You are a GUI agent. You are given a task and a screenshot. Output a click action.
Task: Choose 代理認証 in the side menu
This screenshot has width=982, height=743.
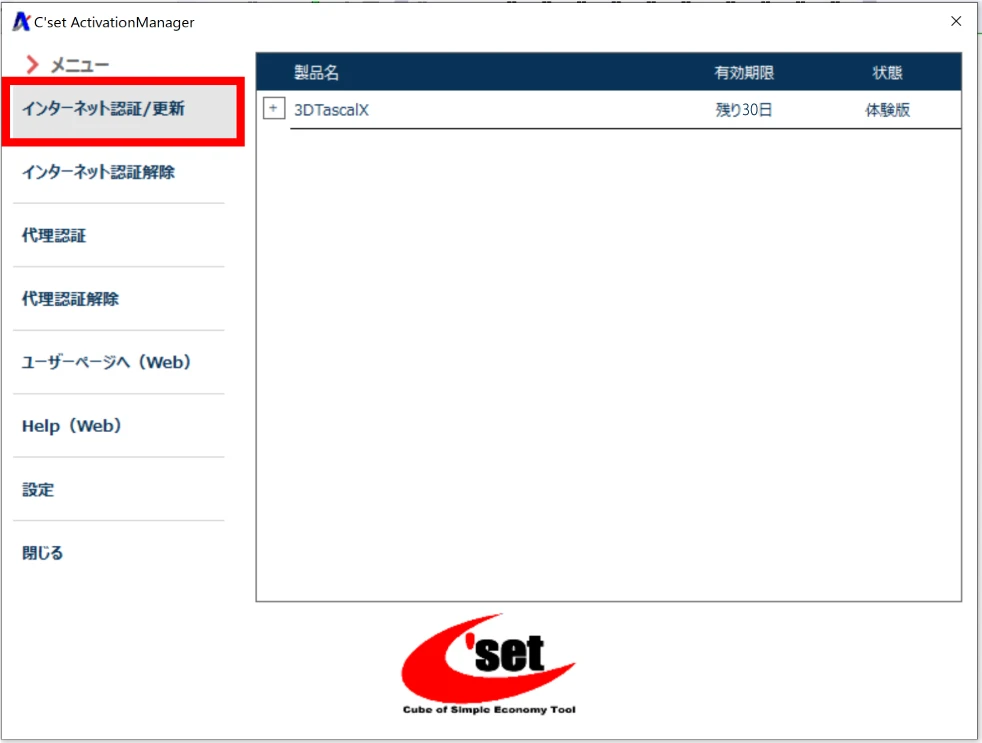54,236
